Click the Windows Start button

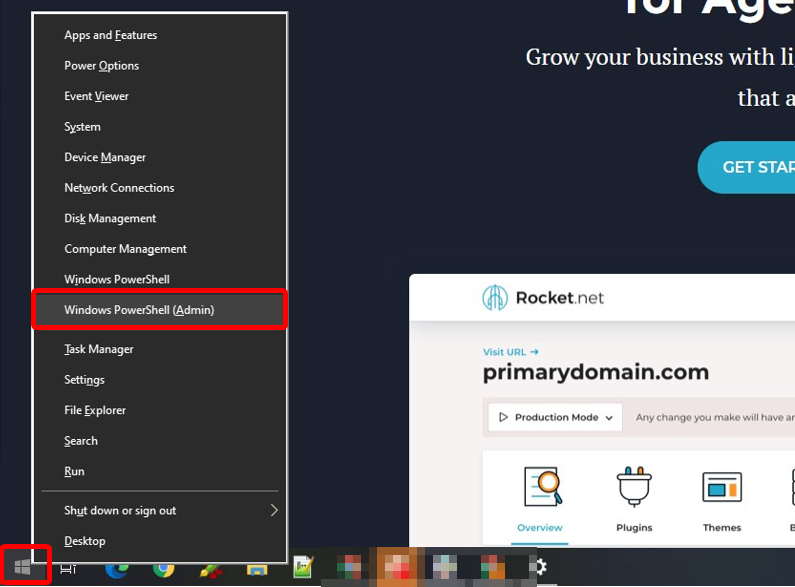click(23, 567)
